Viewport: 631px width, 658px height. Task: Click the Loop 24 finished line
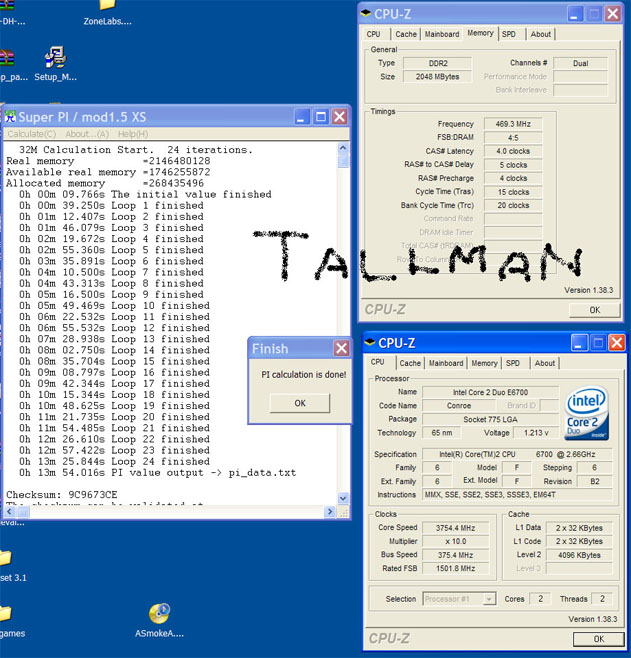point(114,462)
